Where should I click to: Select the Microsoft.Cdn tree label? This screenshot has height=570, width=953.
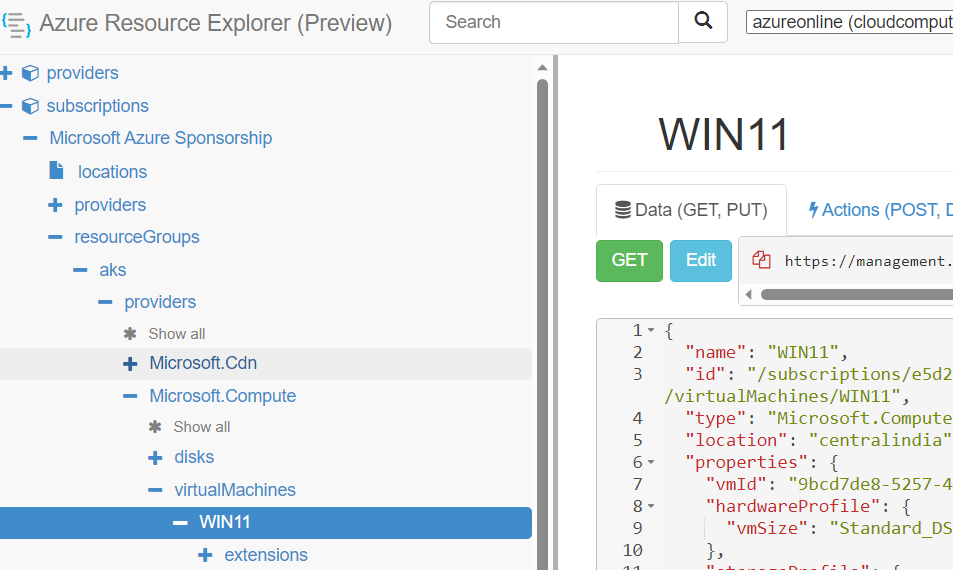pos(203,363)
